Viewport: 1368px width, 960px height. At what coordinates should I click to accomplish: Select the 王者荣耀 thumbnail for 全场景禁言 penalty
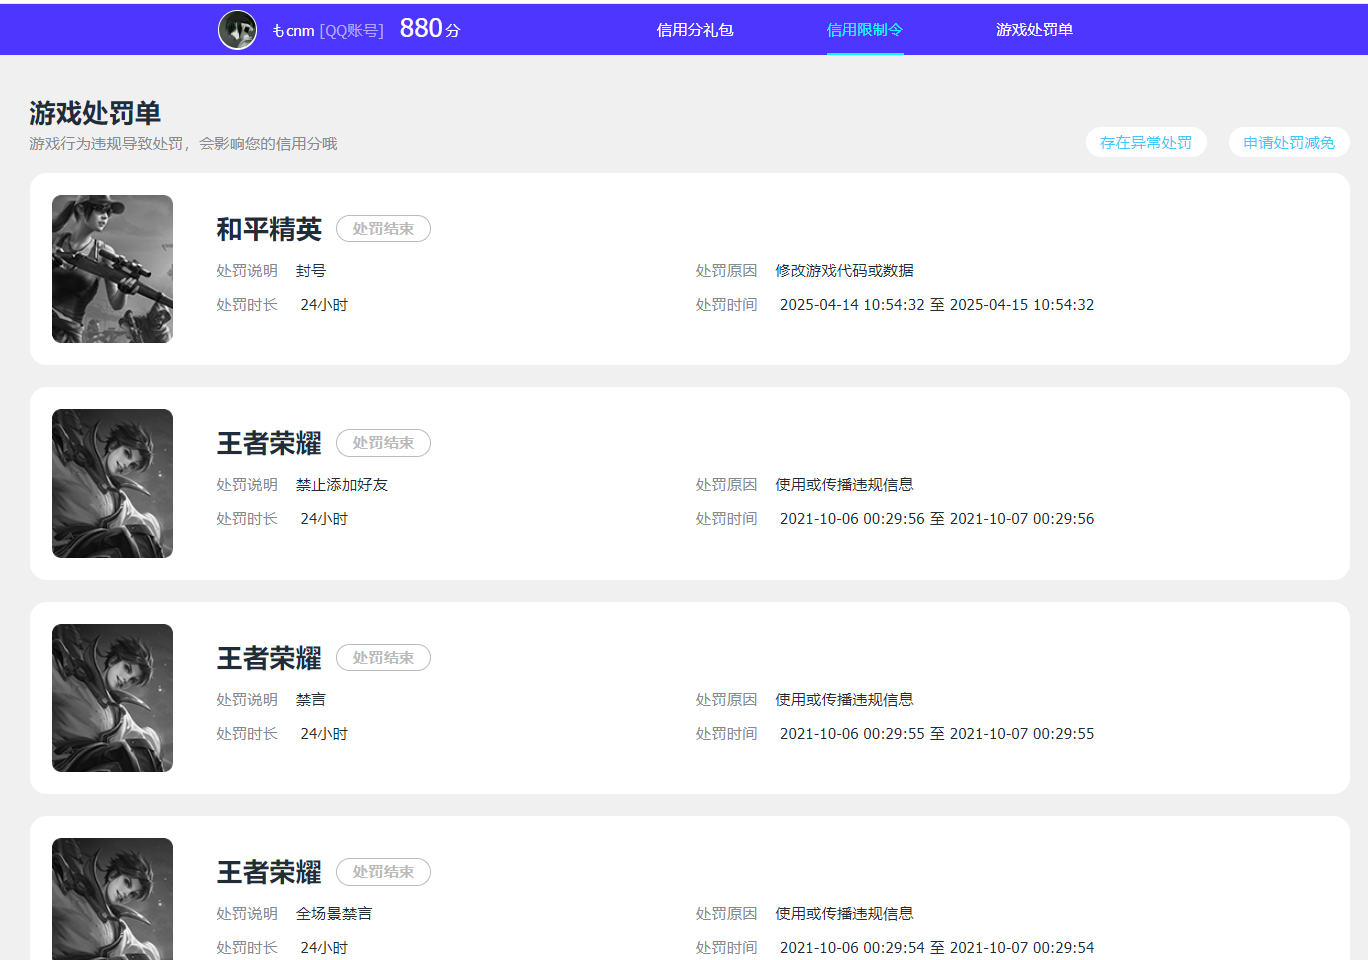(x=112, y=898)
